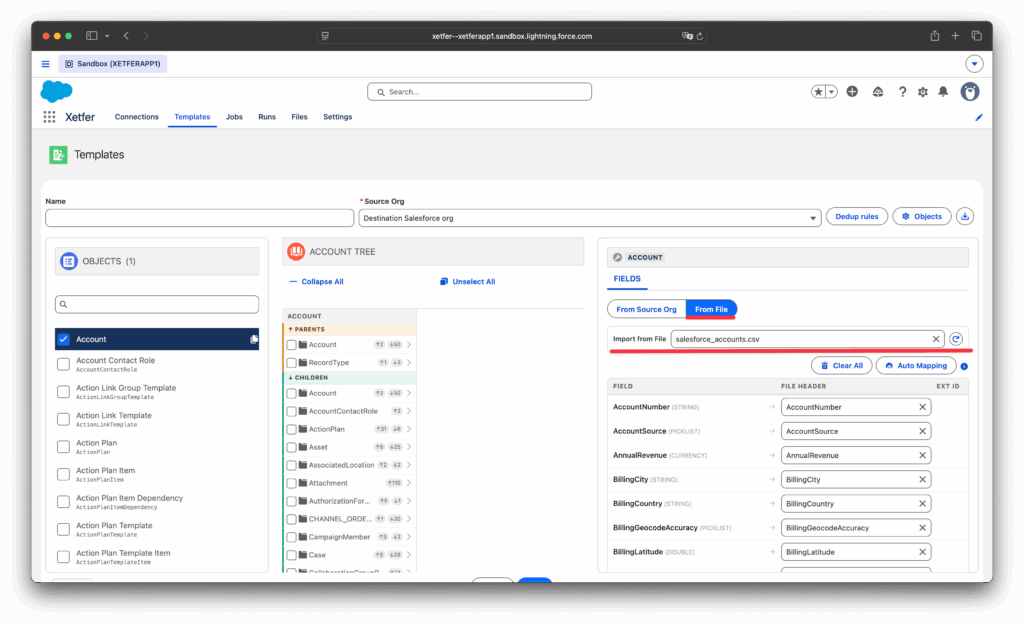The width and height of the screenshot is (1024, 624).
Task: Check the Asset child checkbox in tree
Action: point(292,447)
